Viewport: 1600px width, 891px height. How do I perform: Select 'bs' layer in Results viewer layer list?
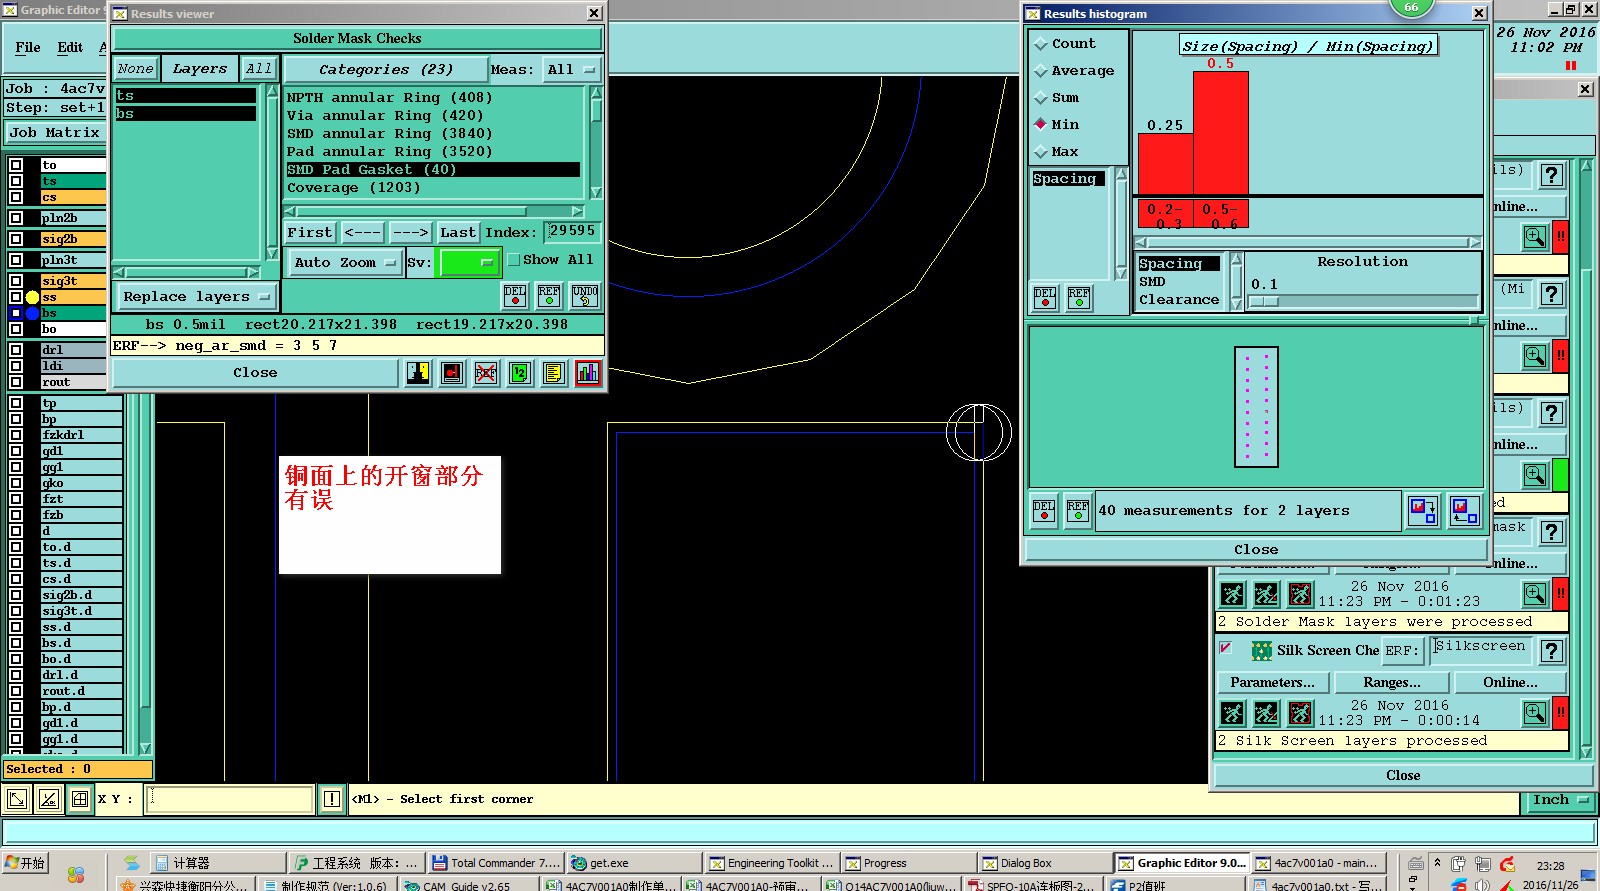click(186, 114)
